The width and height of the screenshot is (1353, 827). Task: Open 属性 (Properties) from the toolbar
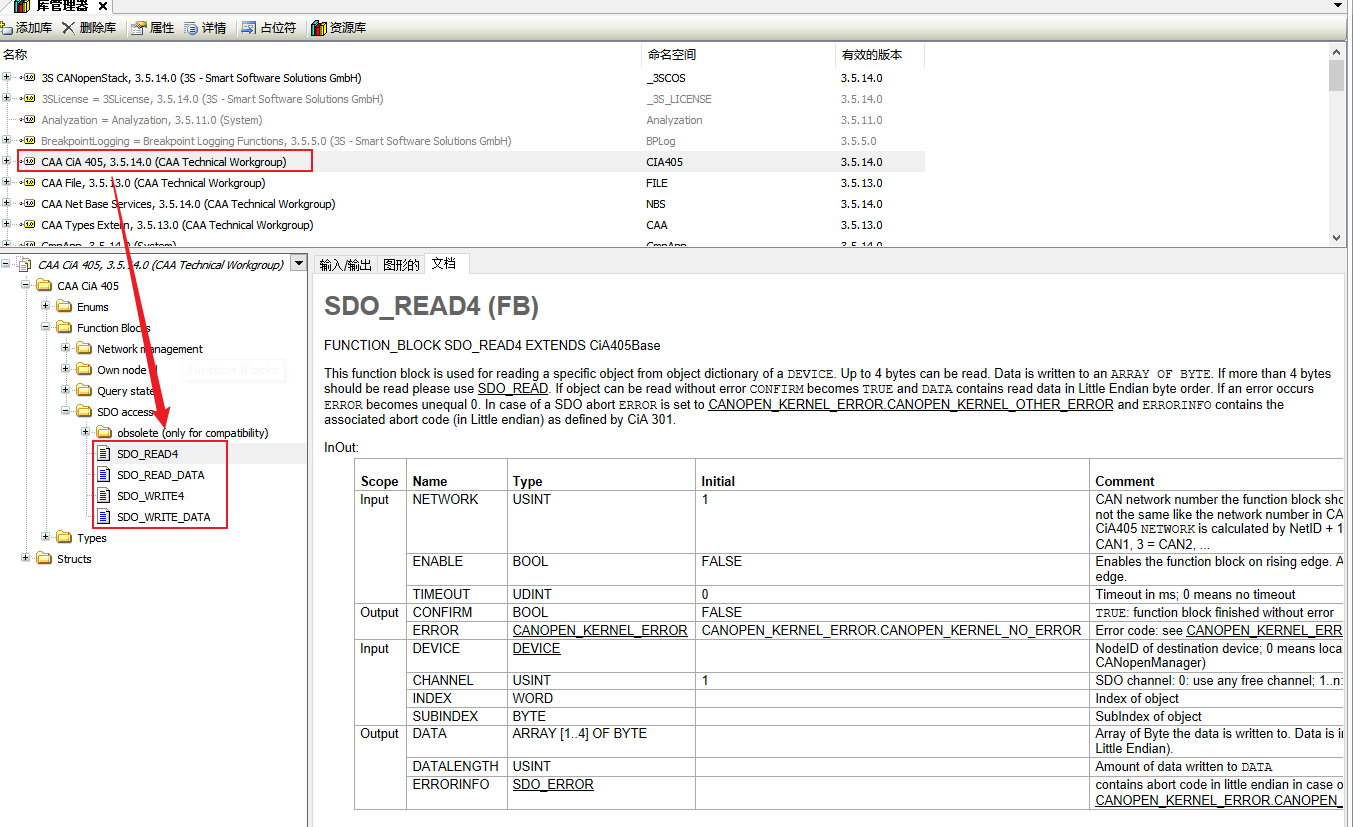click(139, 28)
